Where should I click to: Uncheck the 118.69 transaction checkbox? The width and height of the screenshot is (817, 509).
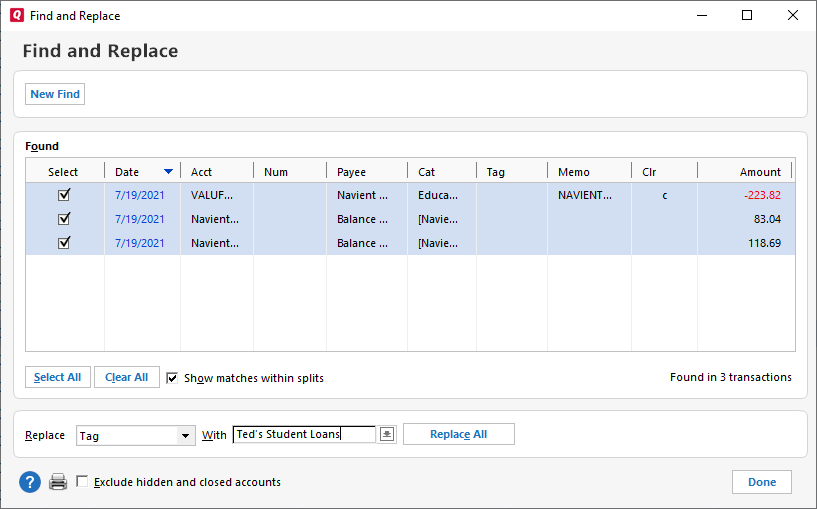(64, 243)
